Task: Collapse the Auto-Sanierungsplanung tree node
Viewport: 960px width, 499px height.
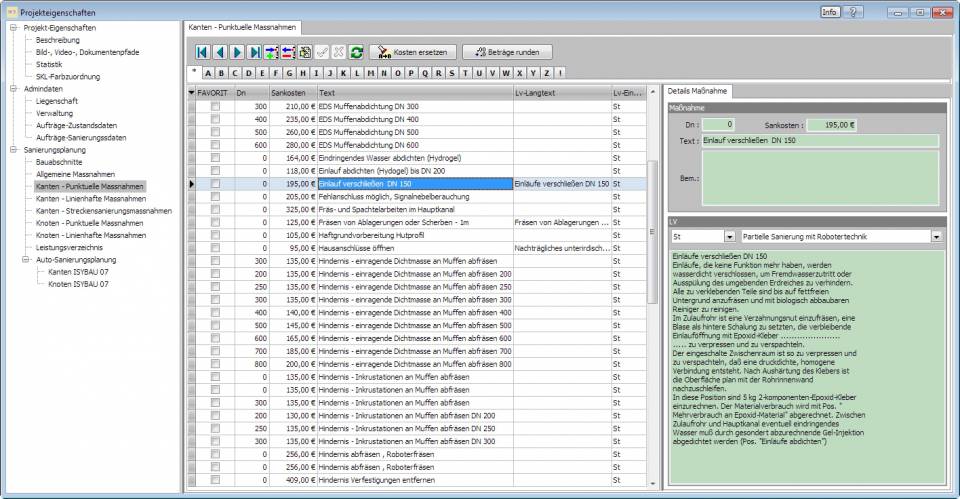Action: click(26, 260)
